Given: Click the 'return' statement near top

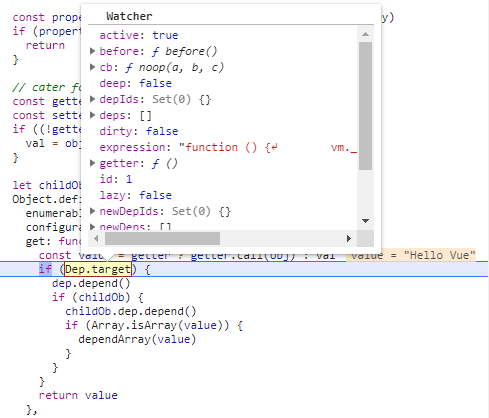Looking at the screenshot, I should tap(45, 45).
